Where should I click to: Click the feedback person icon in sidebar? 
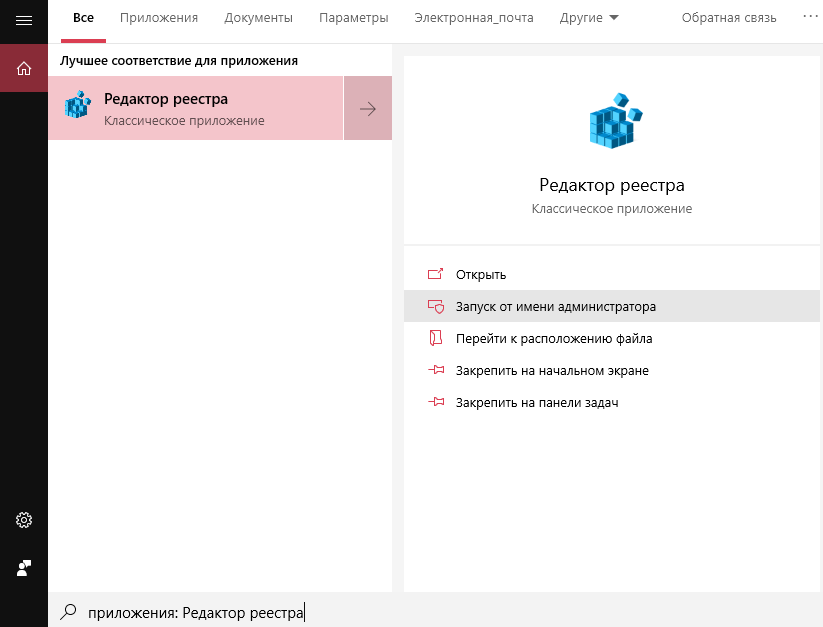click(x=24, y=568)
